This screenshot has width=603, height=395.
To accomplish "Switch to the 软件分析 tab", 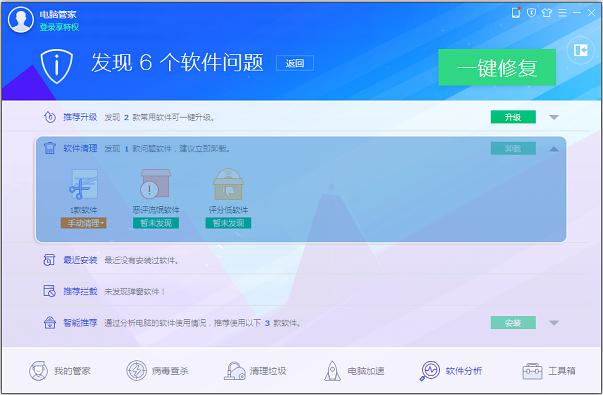I will (451, 371).
